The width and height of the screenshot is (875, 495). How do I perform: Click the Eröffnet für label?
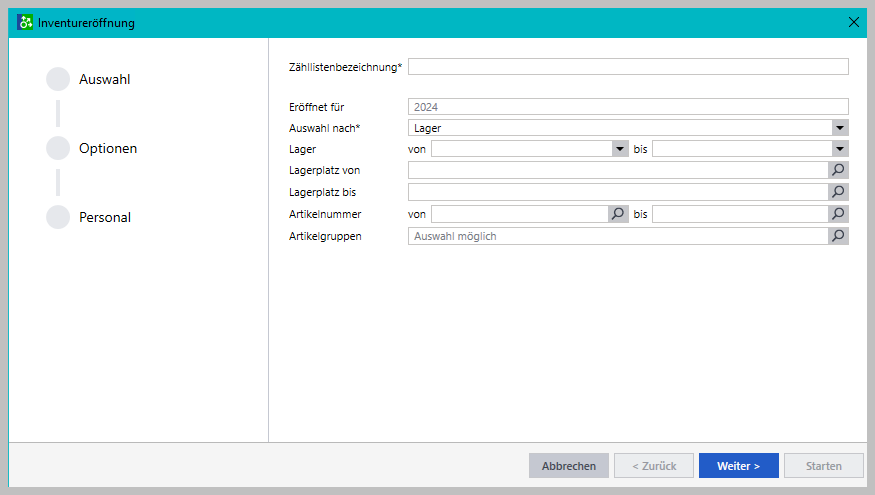pos(316,107)
